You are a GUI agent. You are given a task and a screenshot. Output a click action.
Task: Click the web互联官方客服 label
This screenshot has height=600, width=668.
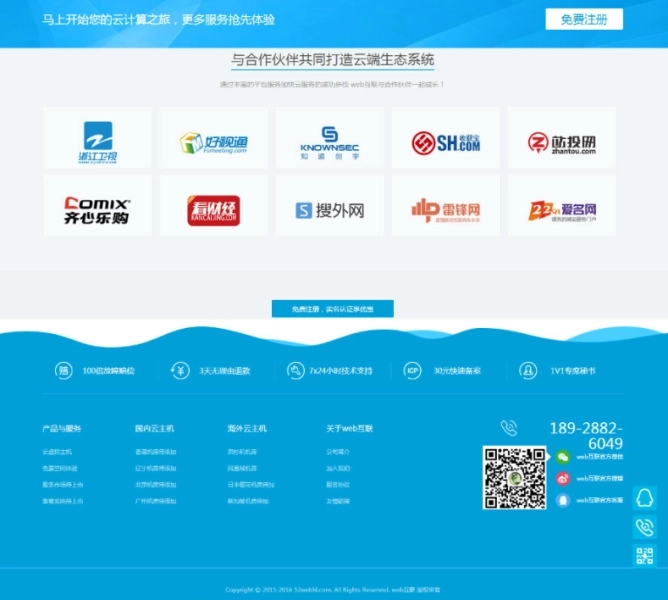(x=599, y=500)
